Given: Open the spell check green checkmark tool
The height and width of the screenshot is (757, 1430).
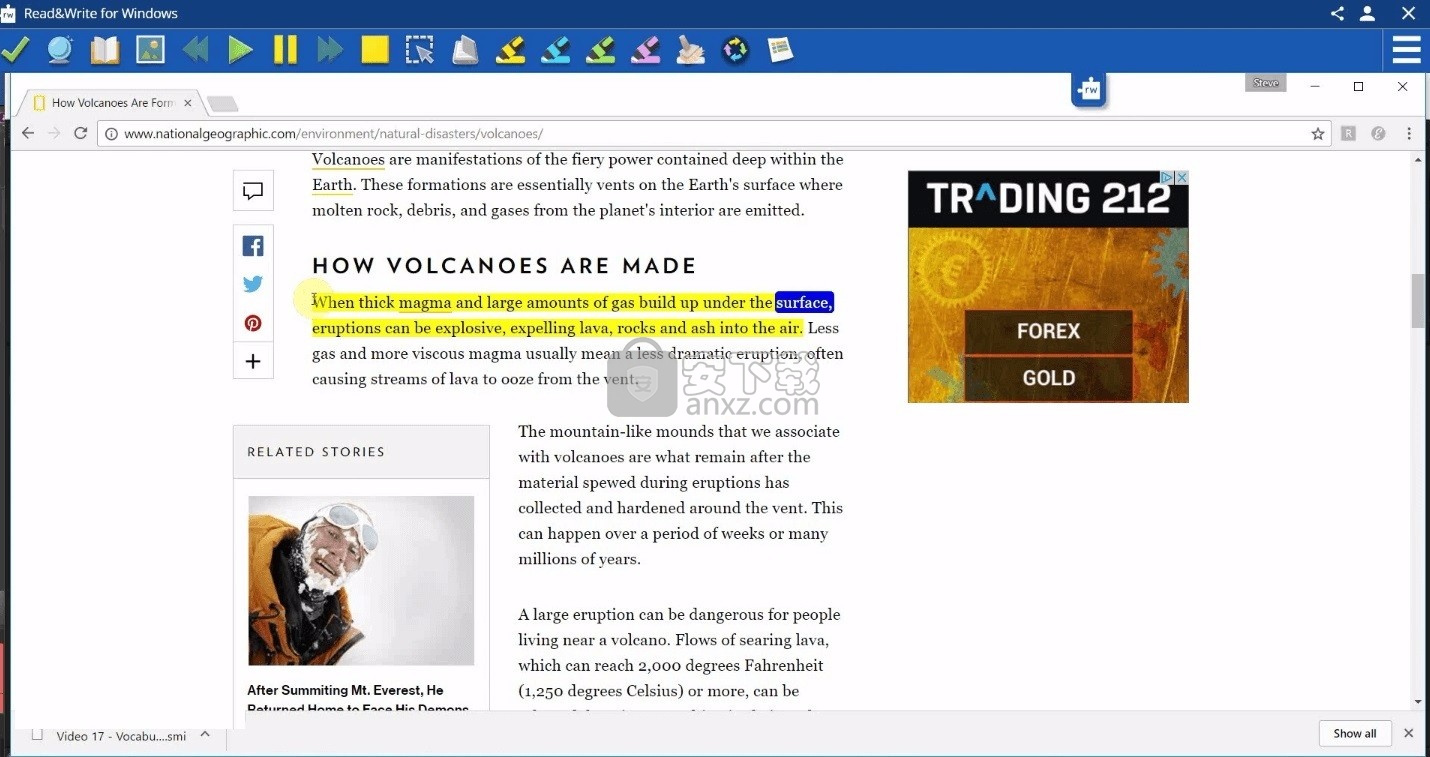Looking at the screenshot, I should point(15,49).
